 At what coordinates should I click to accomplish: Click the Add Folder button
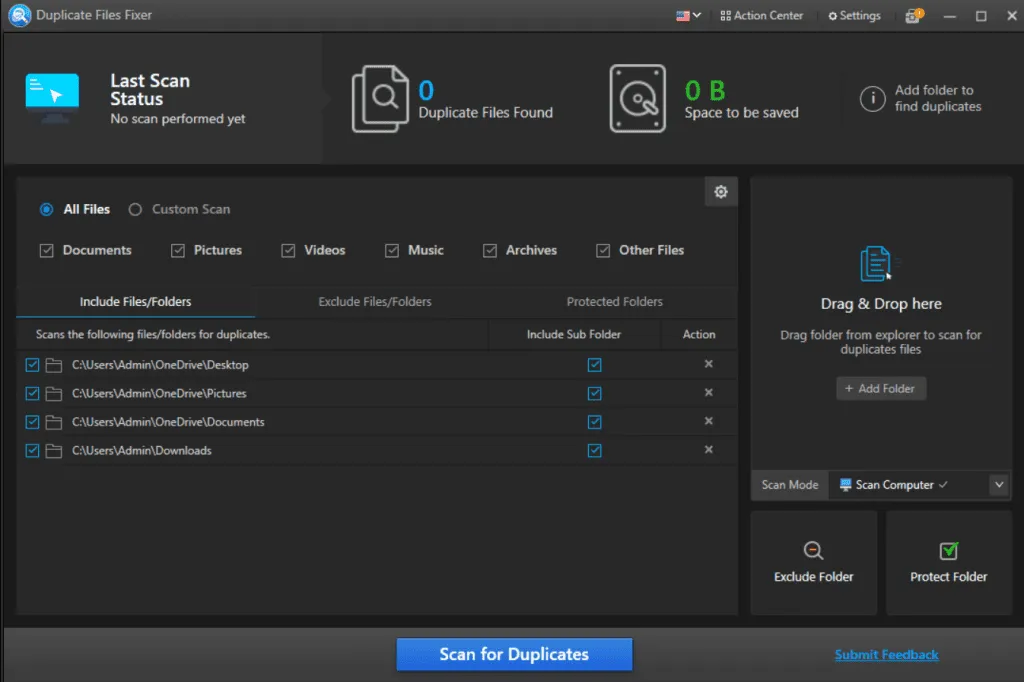(880, 388)
